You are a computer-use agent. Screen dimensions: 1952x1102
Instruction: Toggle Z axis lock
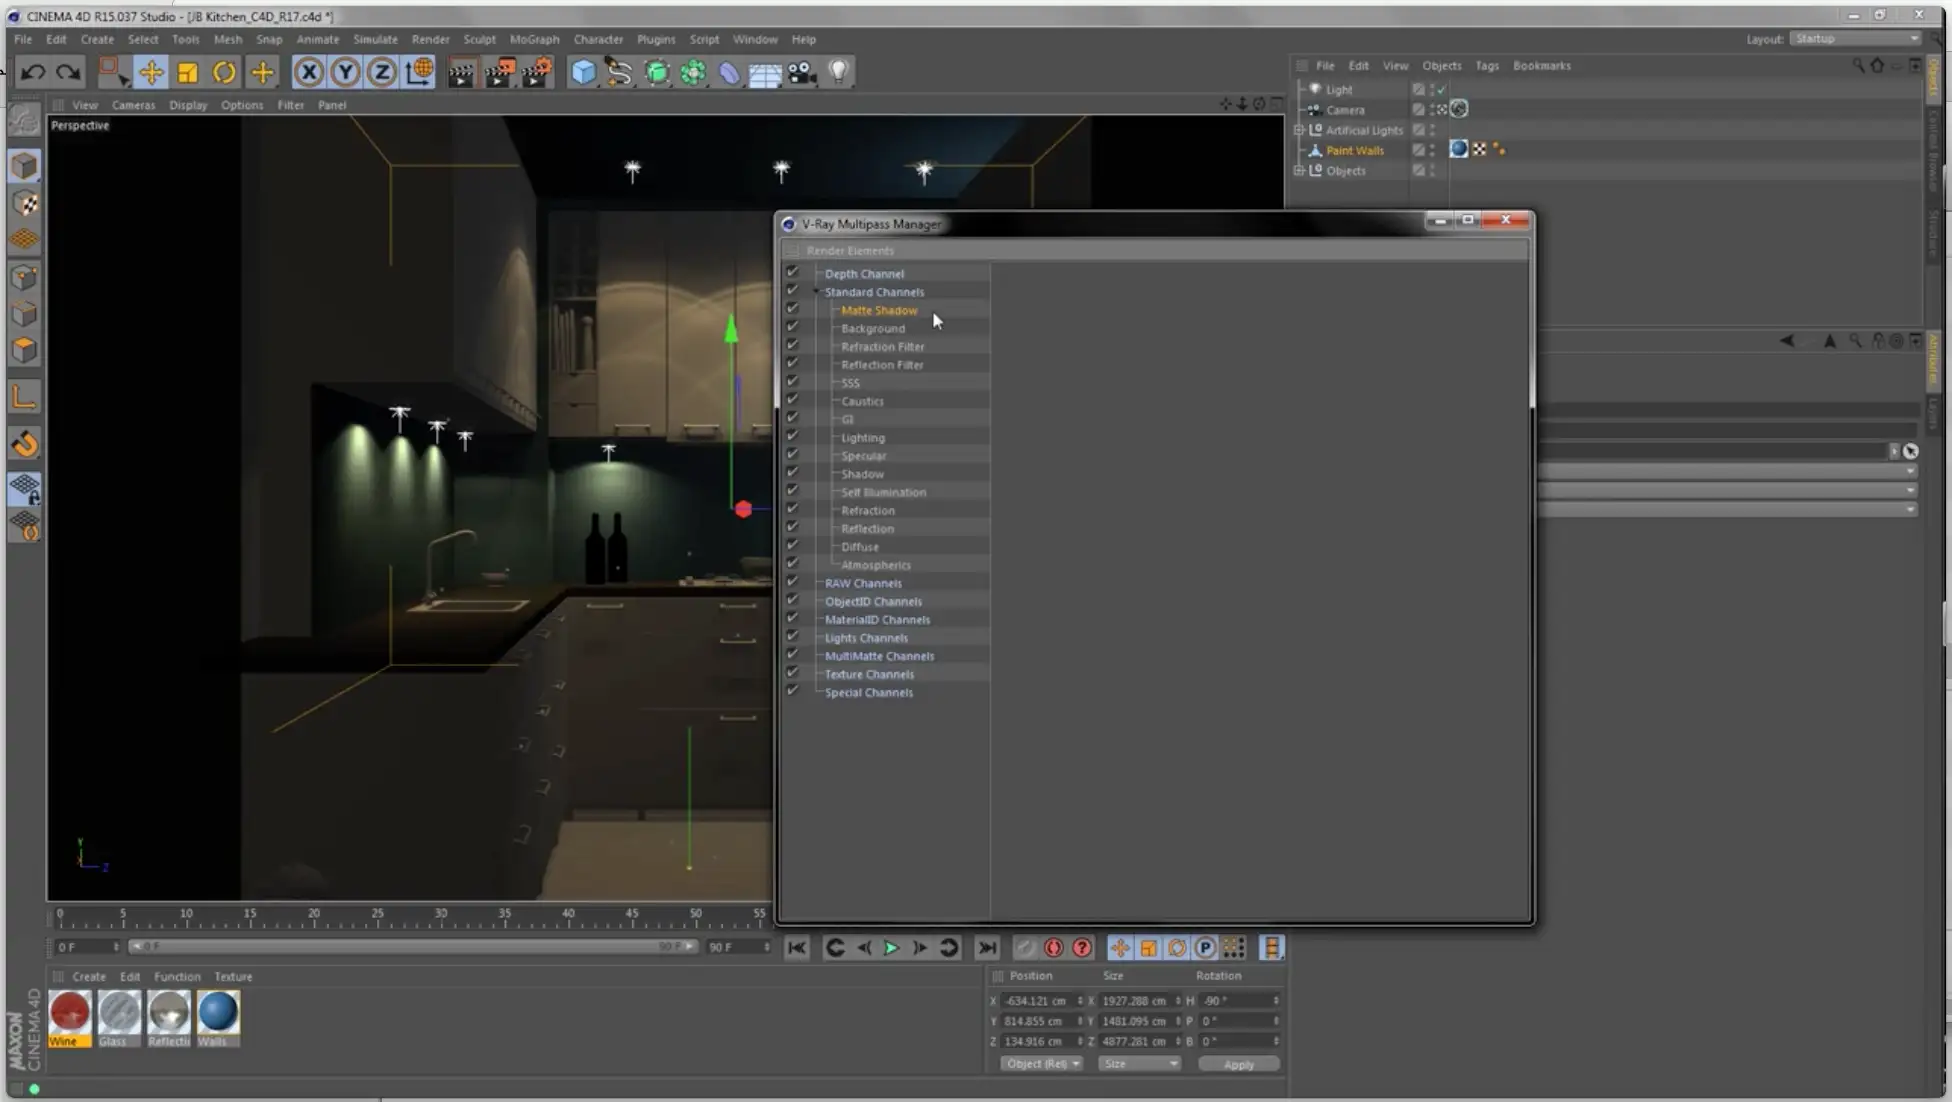click(381, 72)
